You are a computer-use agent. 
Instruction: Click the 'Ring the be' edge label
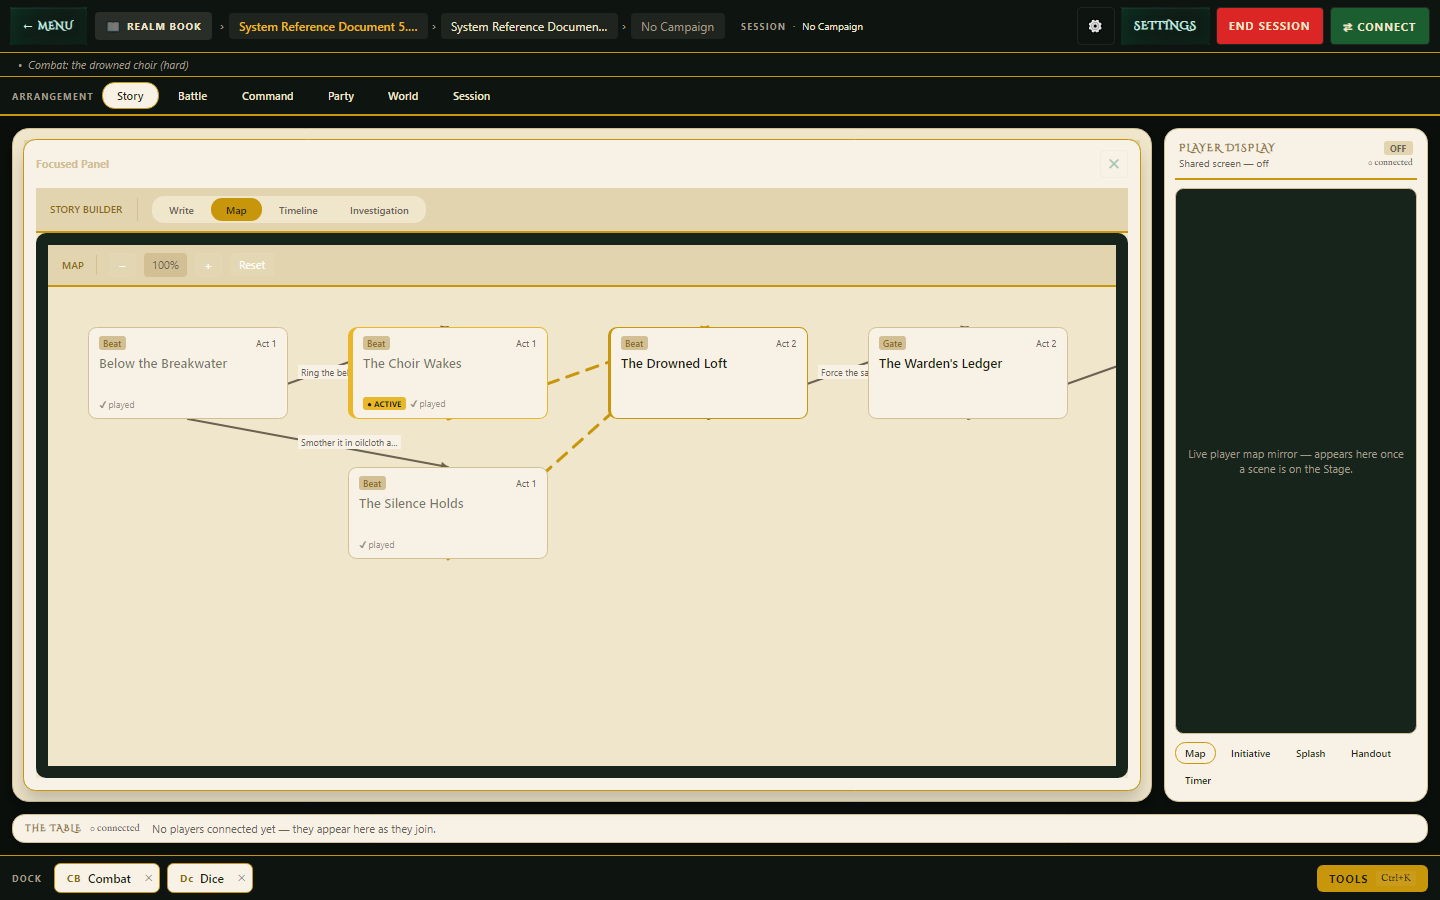324,373
